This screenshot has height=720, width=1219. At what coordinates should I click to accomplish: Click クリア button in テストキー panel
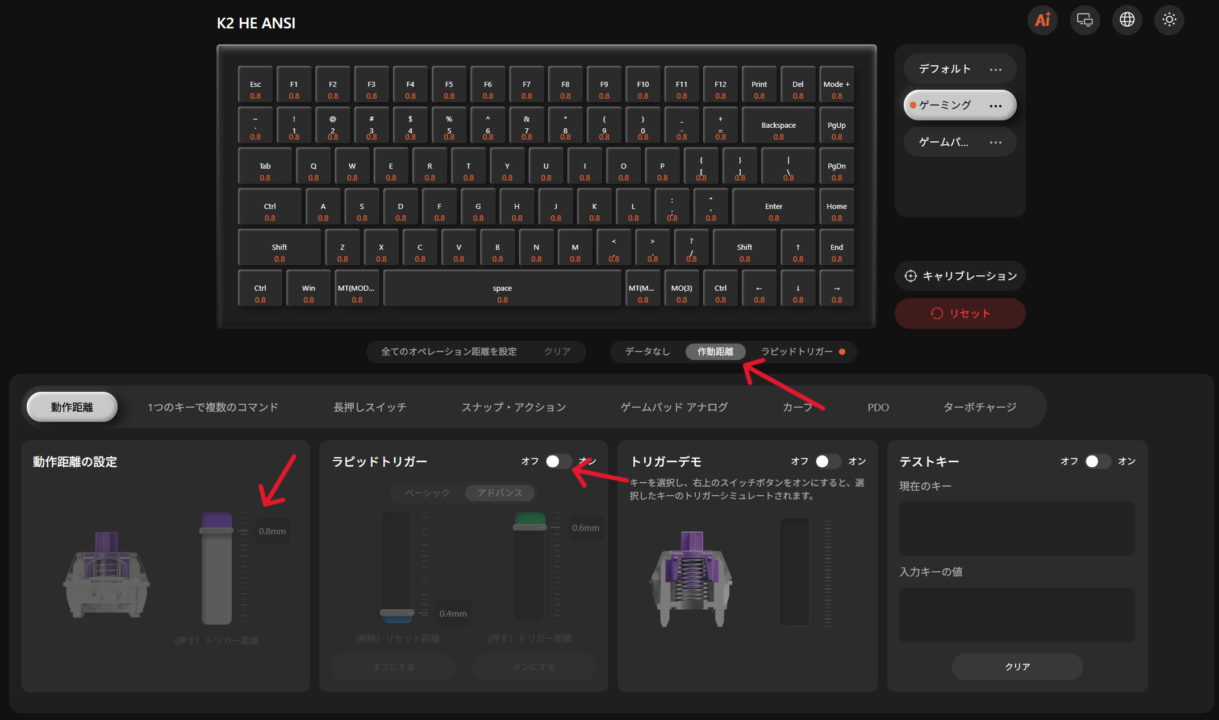pos(1017,667)
